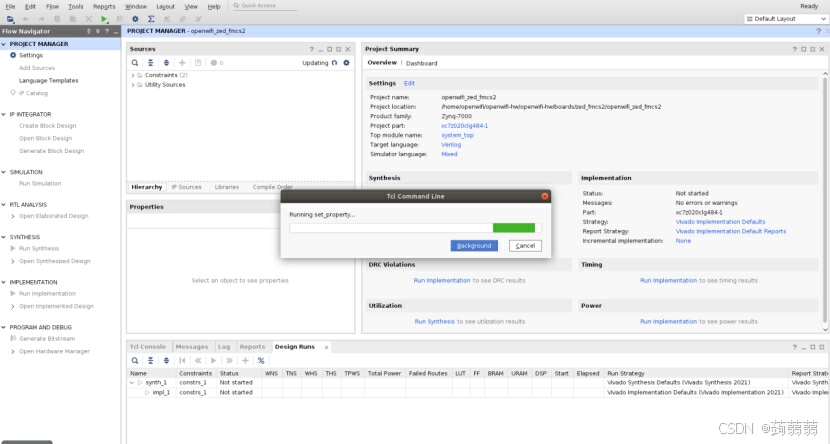Switch to the Tcl Console tab
830x444 pixels.
click(148, 347)
